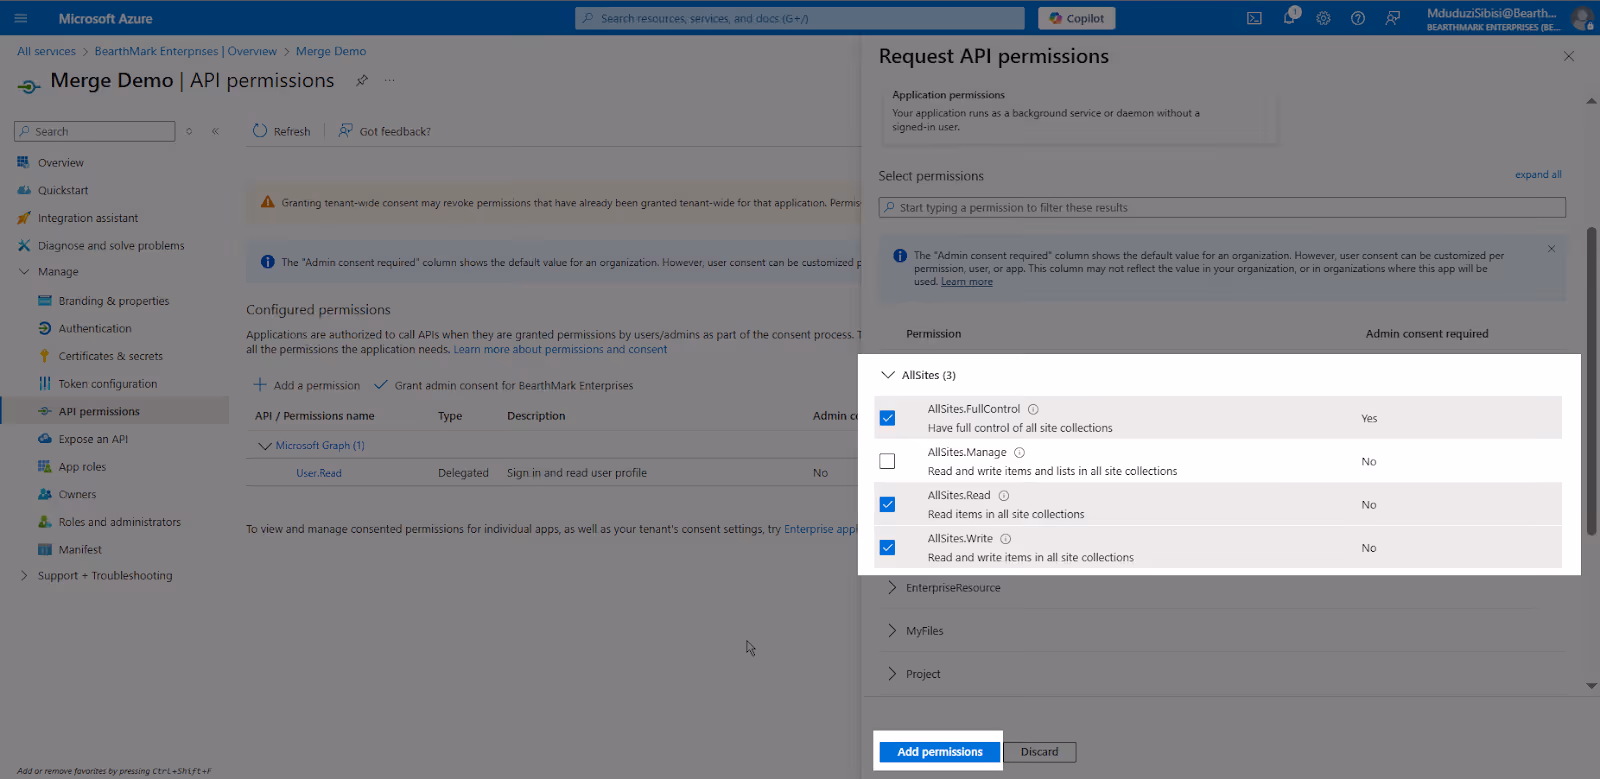Click the Request API permissions panel scrollbar

(1591, 380)
